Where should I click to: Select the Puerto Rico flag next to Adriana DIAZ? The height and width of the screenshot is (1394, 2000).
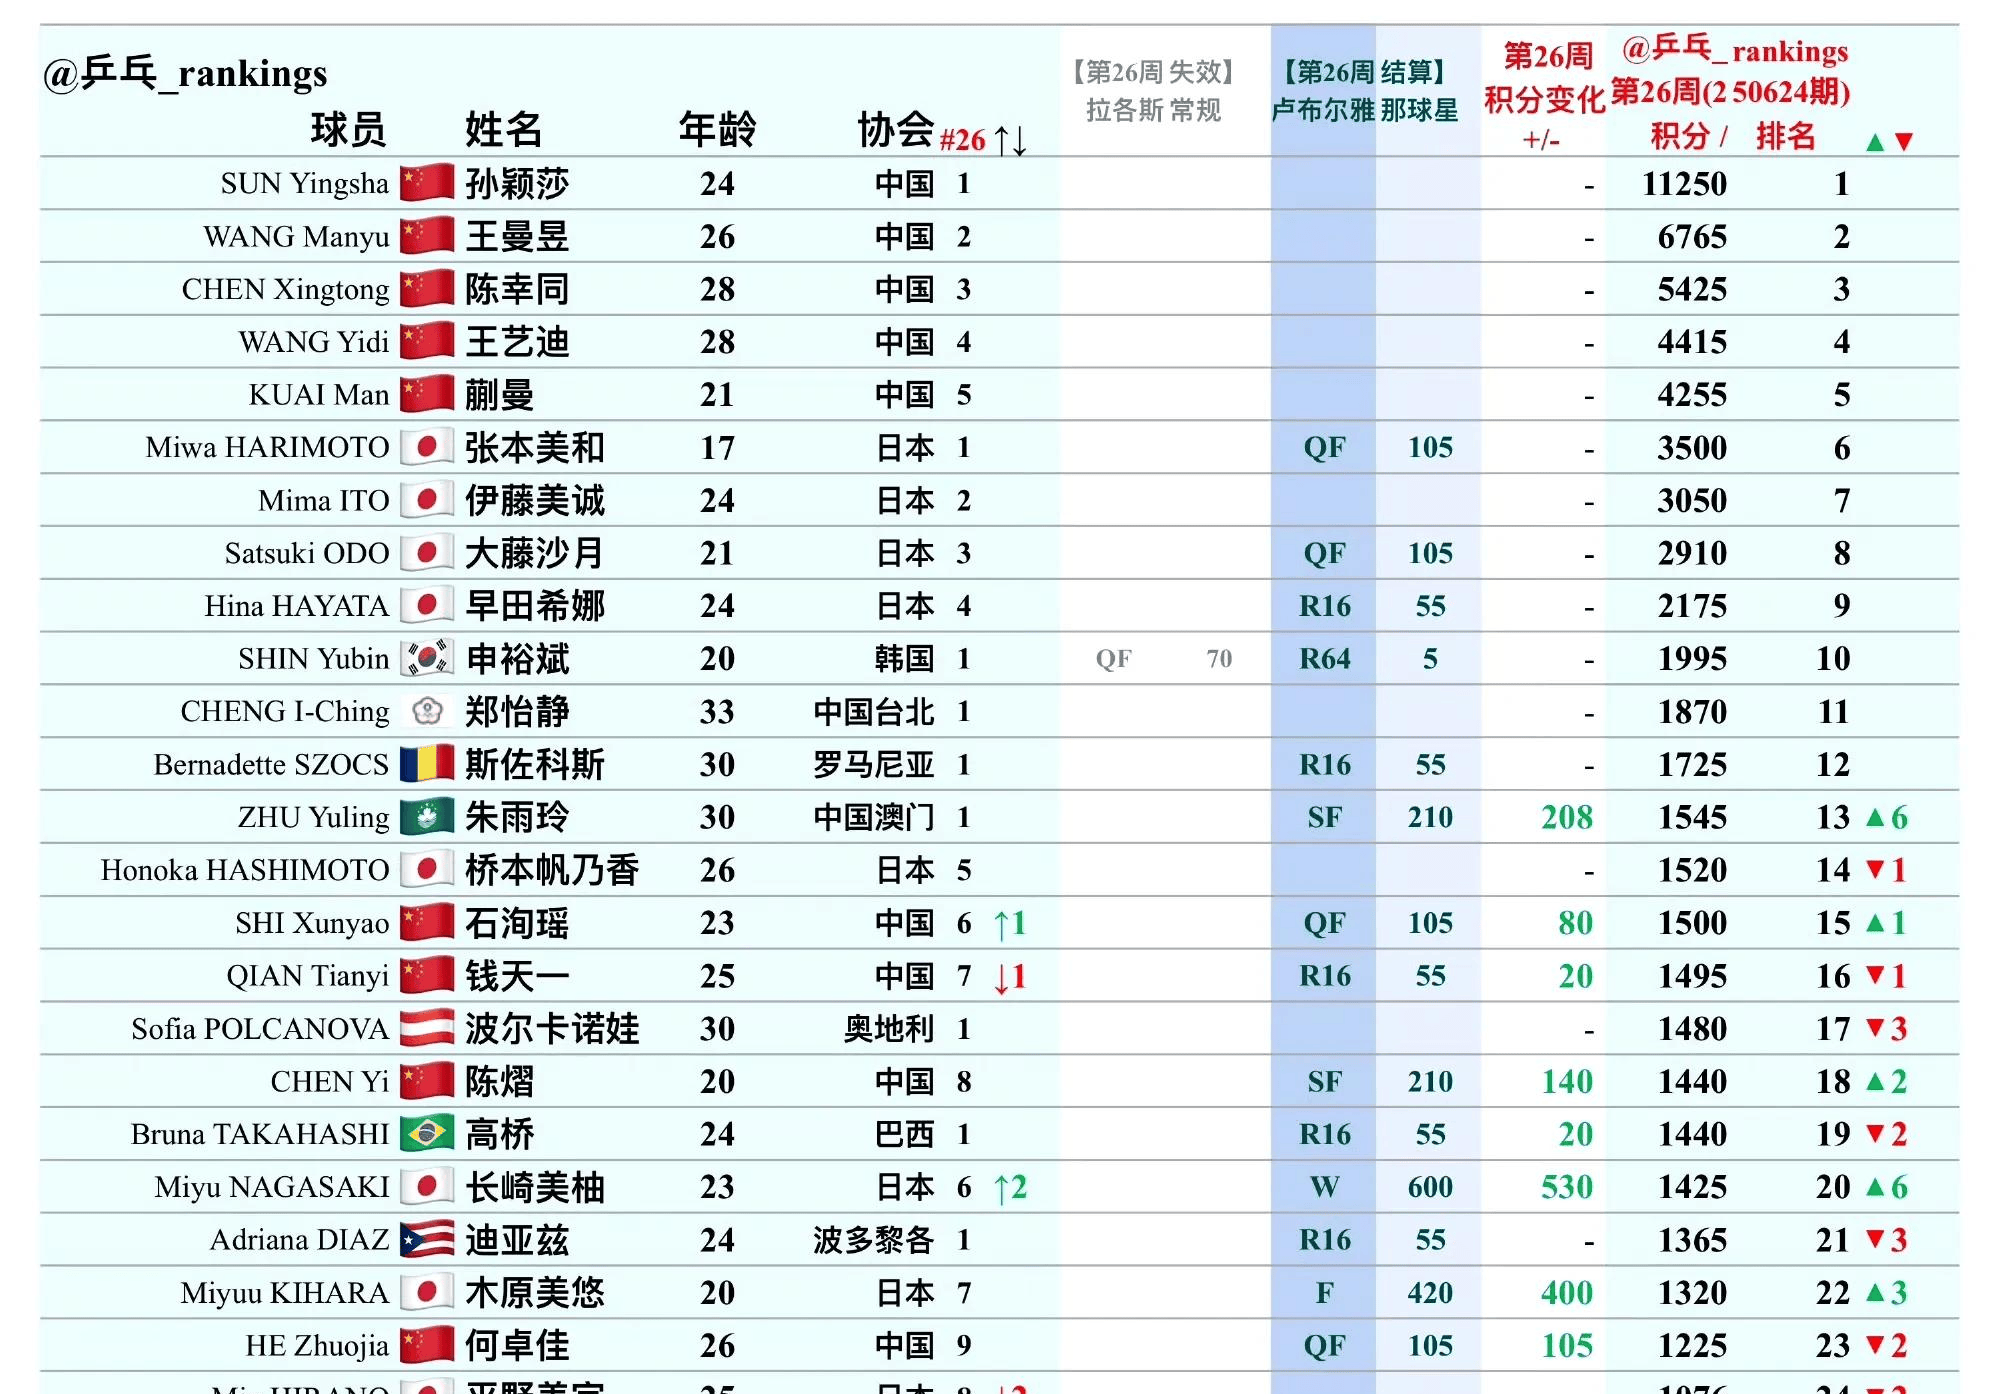[x=427, y=1240]
